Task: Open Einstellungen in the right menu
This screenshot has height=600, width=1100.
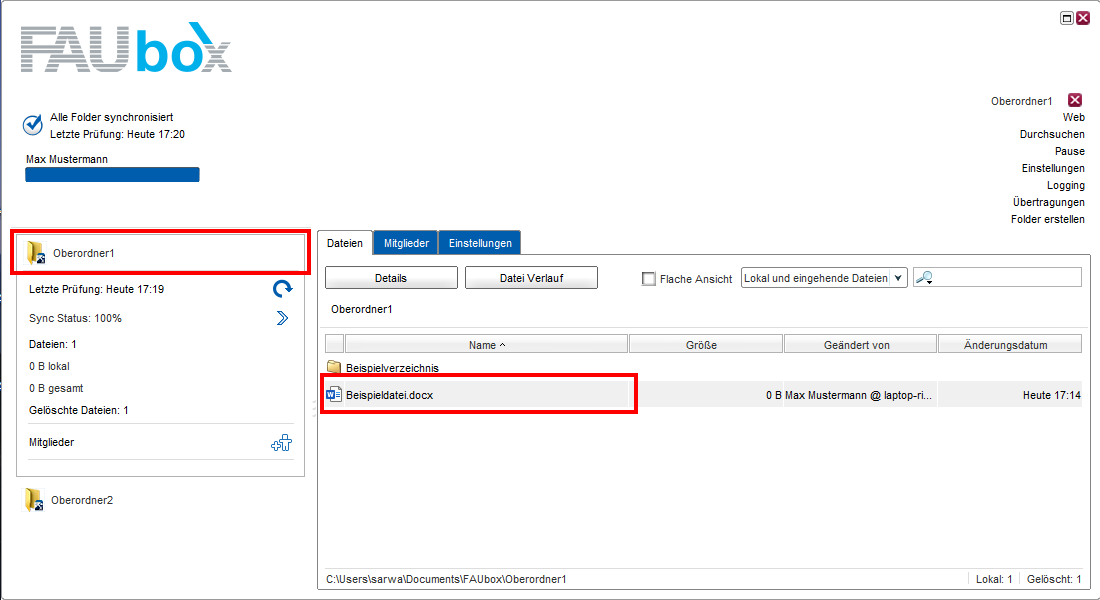Action: [1053, 168]
